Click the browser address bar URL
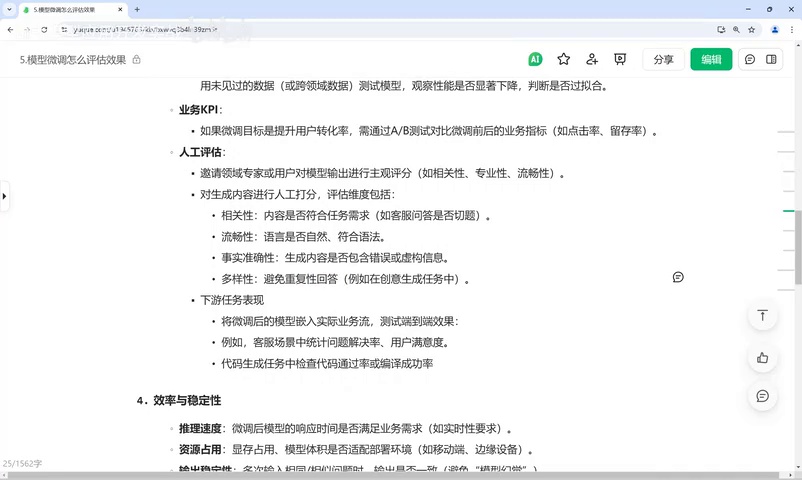Screen dimensions: 802x480 click(x=146, y=30)
